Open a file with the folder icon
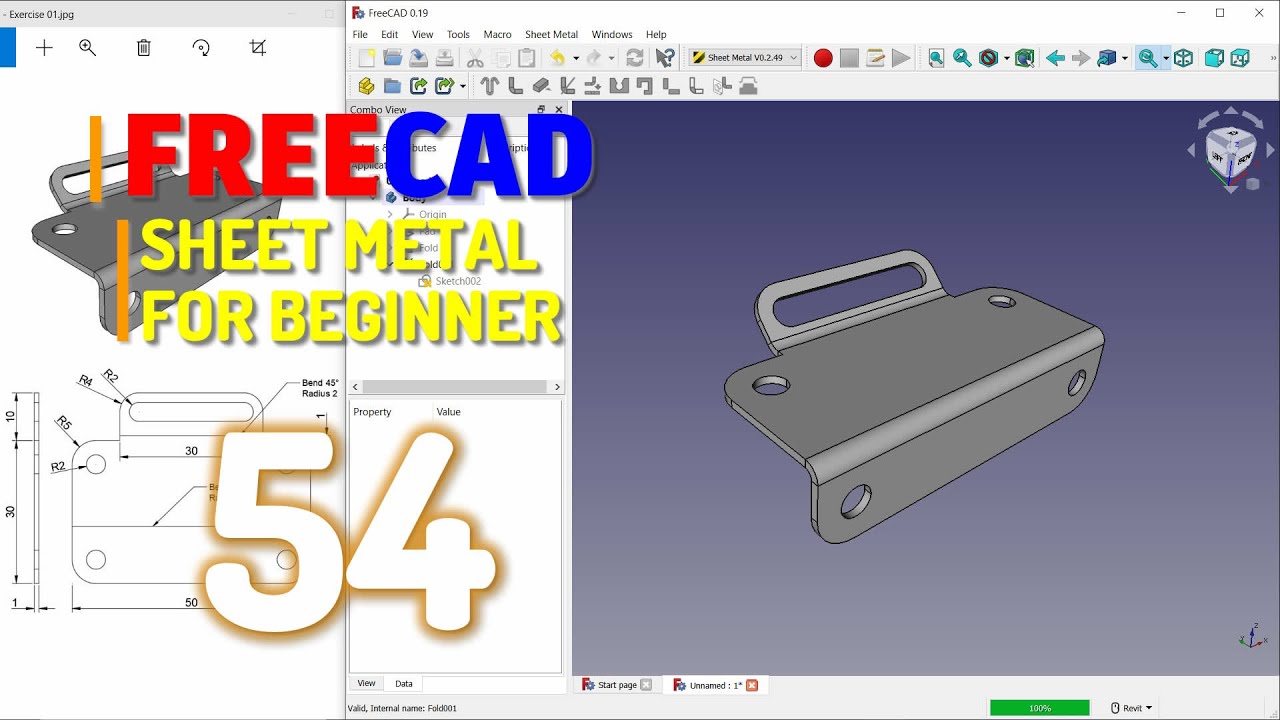 (x=393, y=58)
